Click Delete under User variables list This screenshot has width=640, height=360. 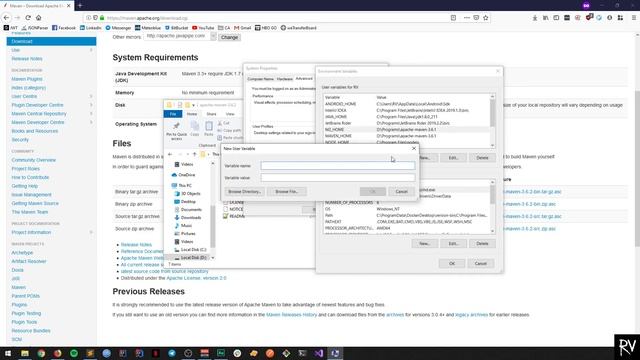point(482,158)
